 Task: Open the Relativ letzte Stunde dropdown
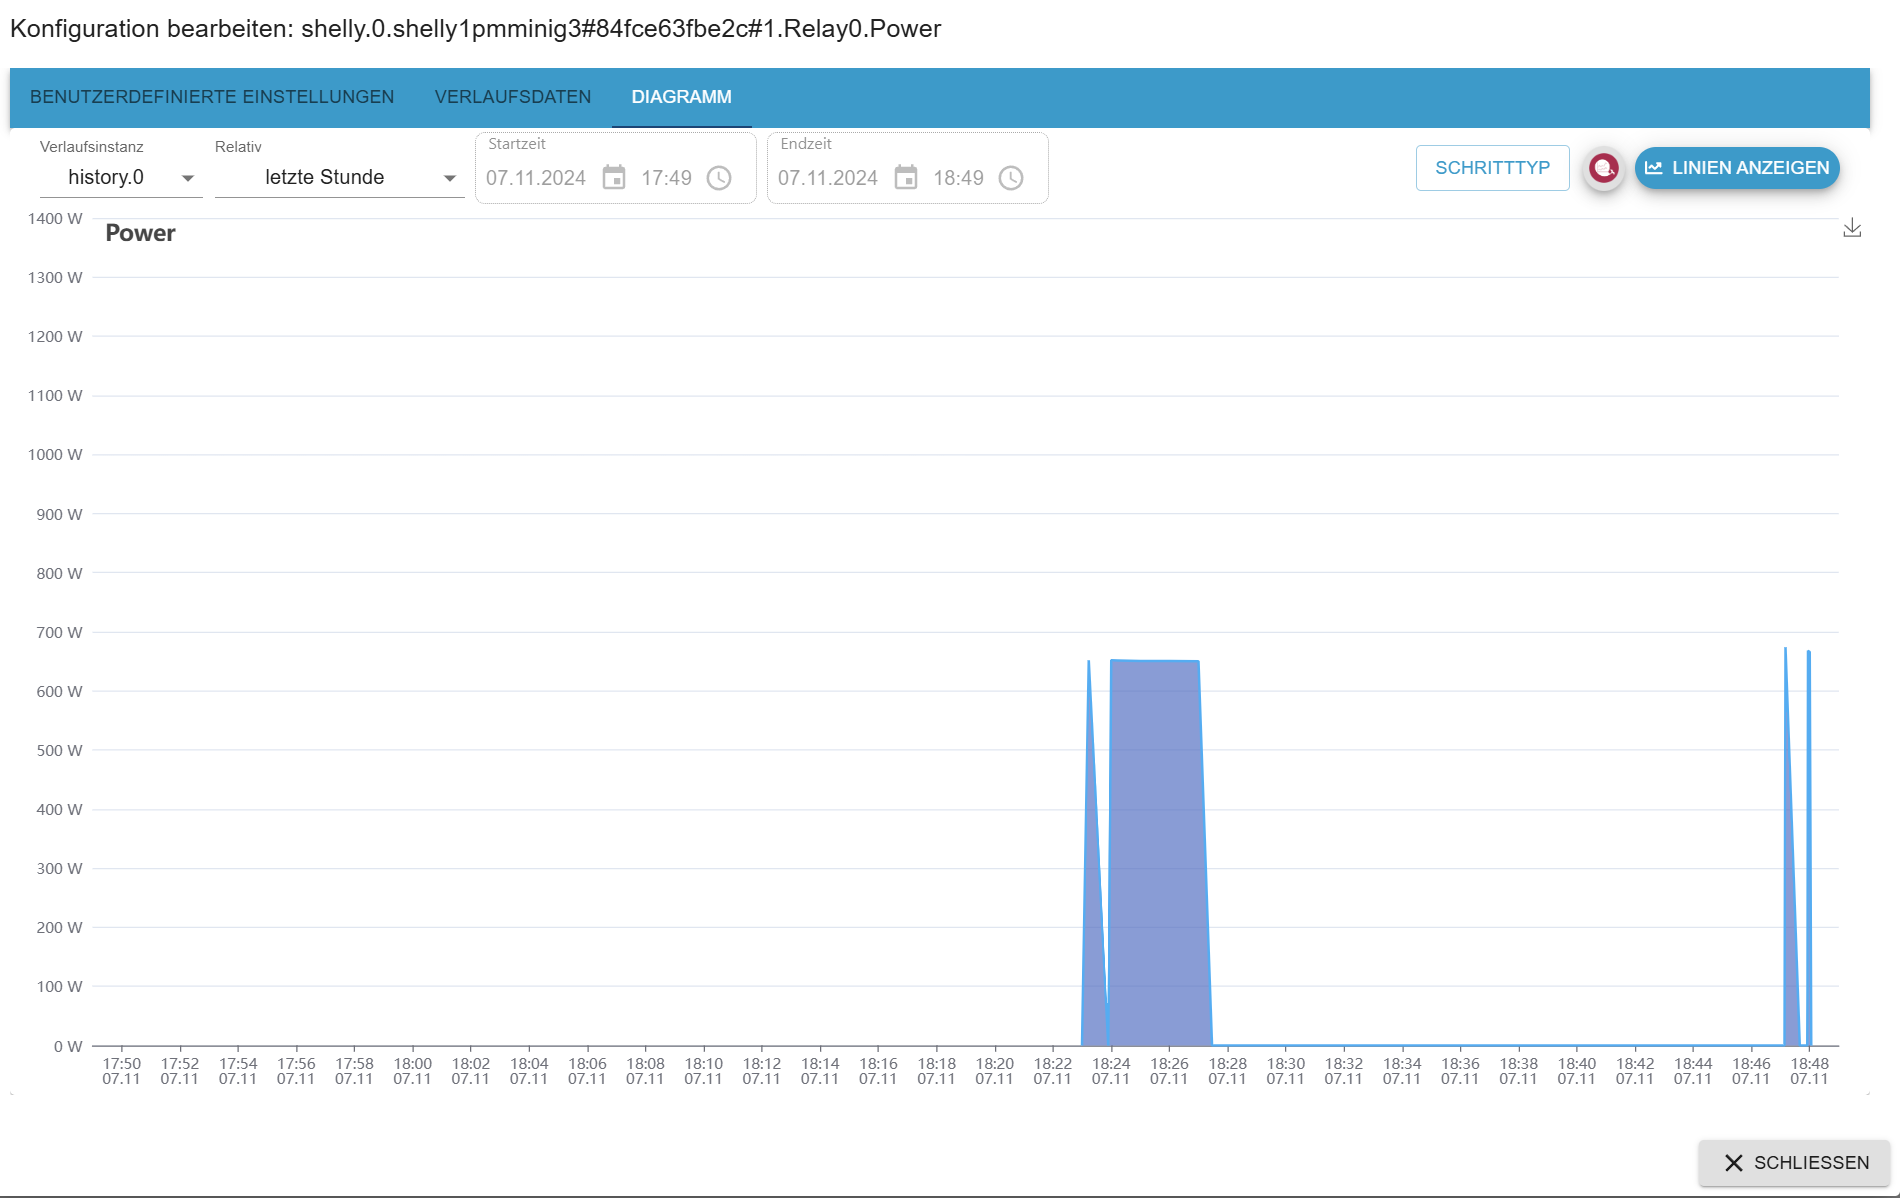click(x=340, y=178)
